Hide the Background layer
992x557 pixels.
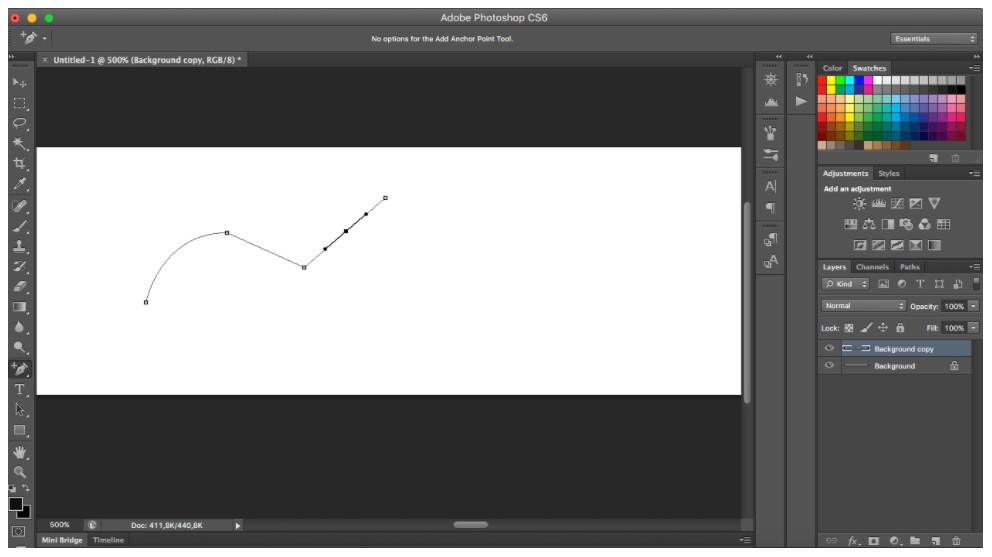point(829,365)
